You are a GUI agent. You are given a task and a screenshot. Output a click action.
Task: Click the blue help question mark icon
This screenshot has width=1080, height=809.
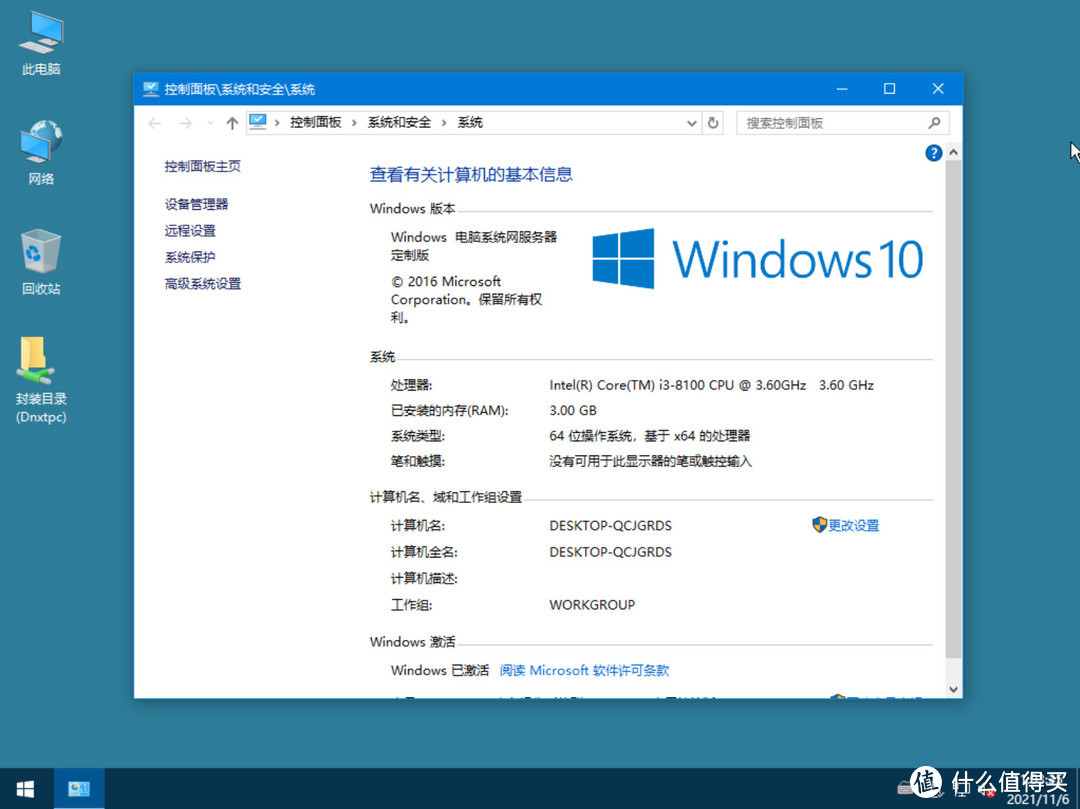point(933,152)
